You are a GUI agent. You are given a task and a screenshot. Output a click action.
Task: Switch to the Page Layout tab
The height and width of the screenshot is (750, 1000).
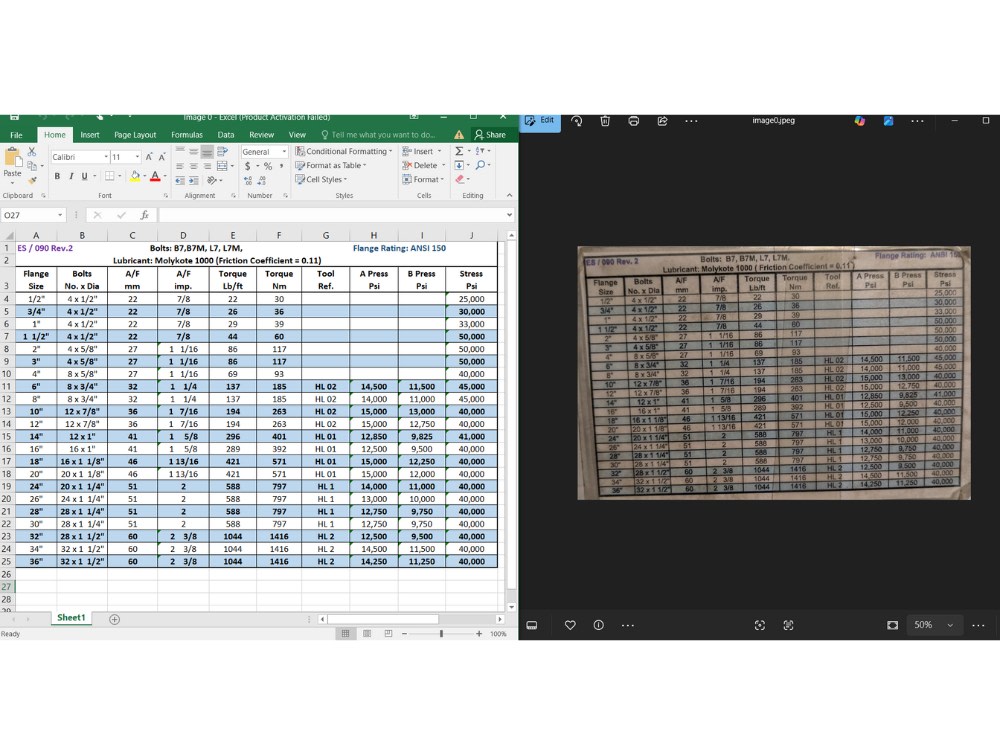click(135, 135)
